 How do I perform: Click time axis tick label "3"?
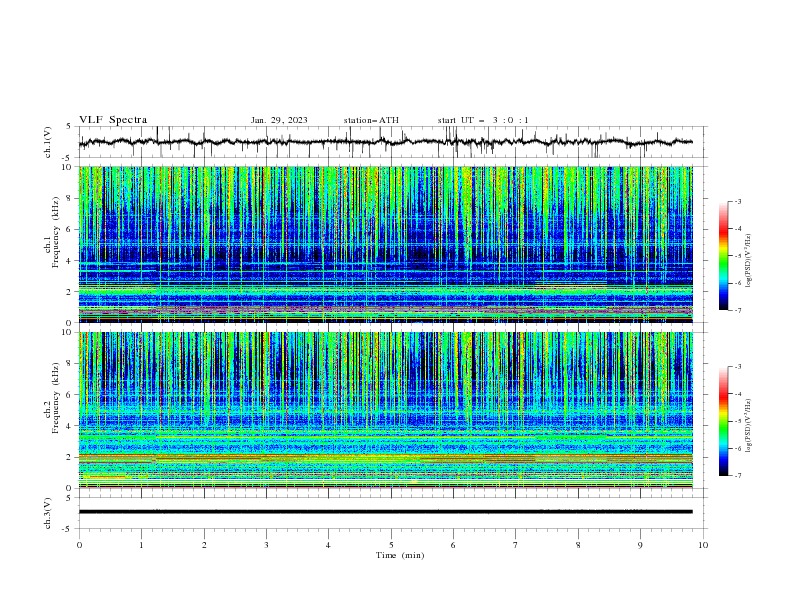tap(266, 545)
